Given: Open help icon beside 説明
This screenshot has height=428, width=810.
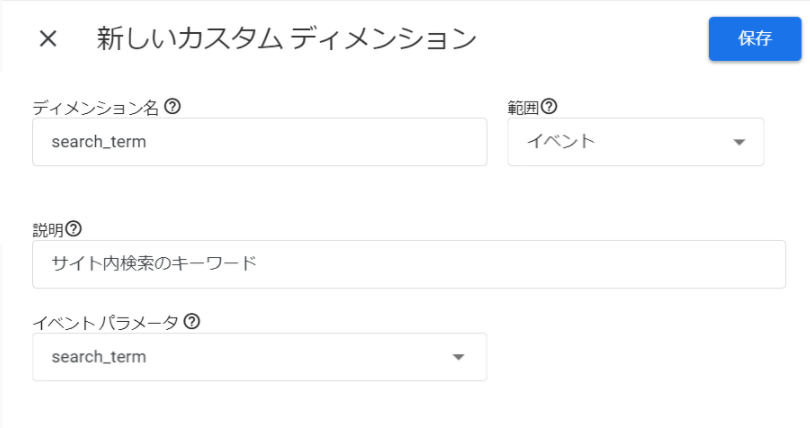Looking at the screenshot, I should coord(73,229).
